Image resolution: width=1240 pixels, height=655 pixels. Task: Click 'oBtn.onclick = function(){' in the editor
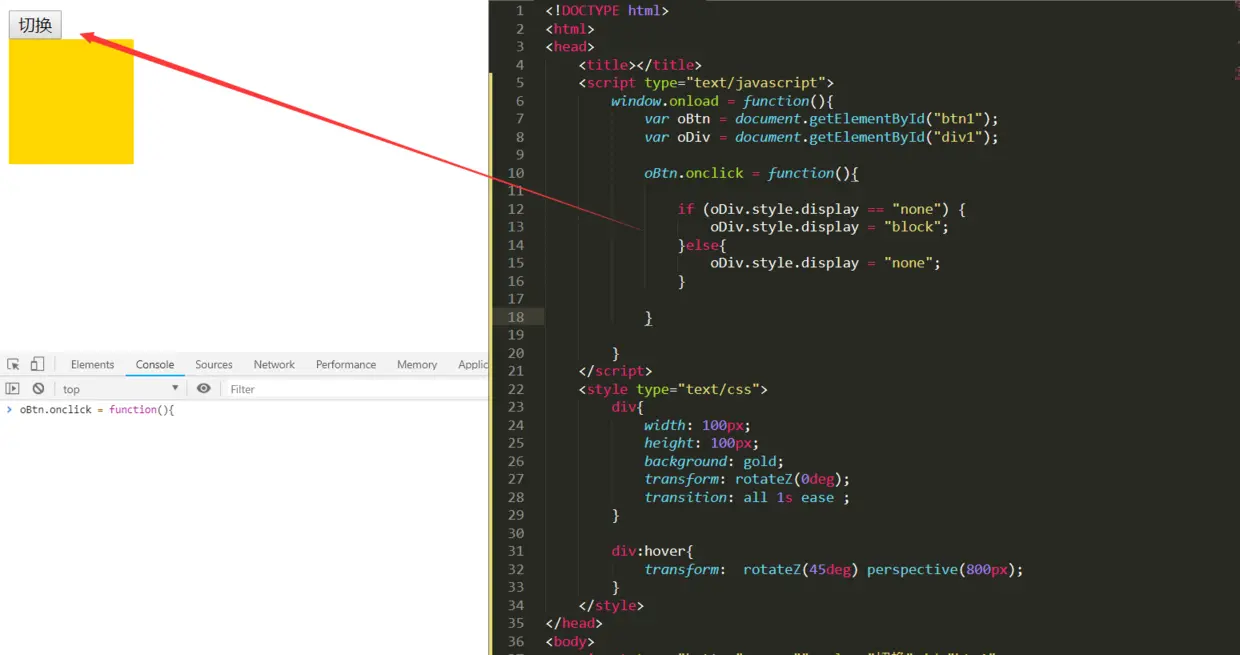pyautogui.click(x=752, y=173)
